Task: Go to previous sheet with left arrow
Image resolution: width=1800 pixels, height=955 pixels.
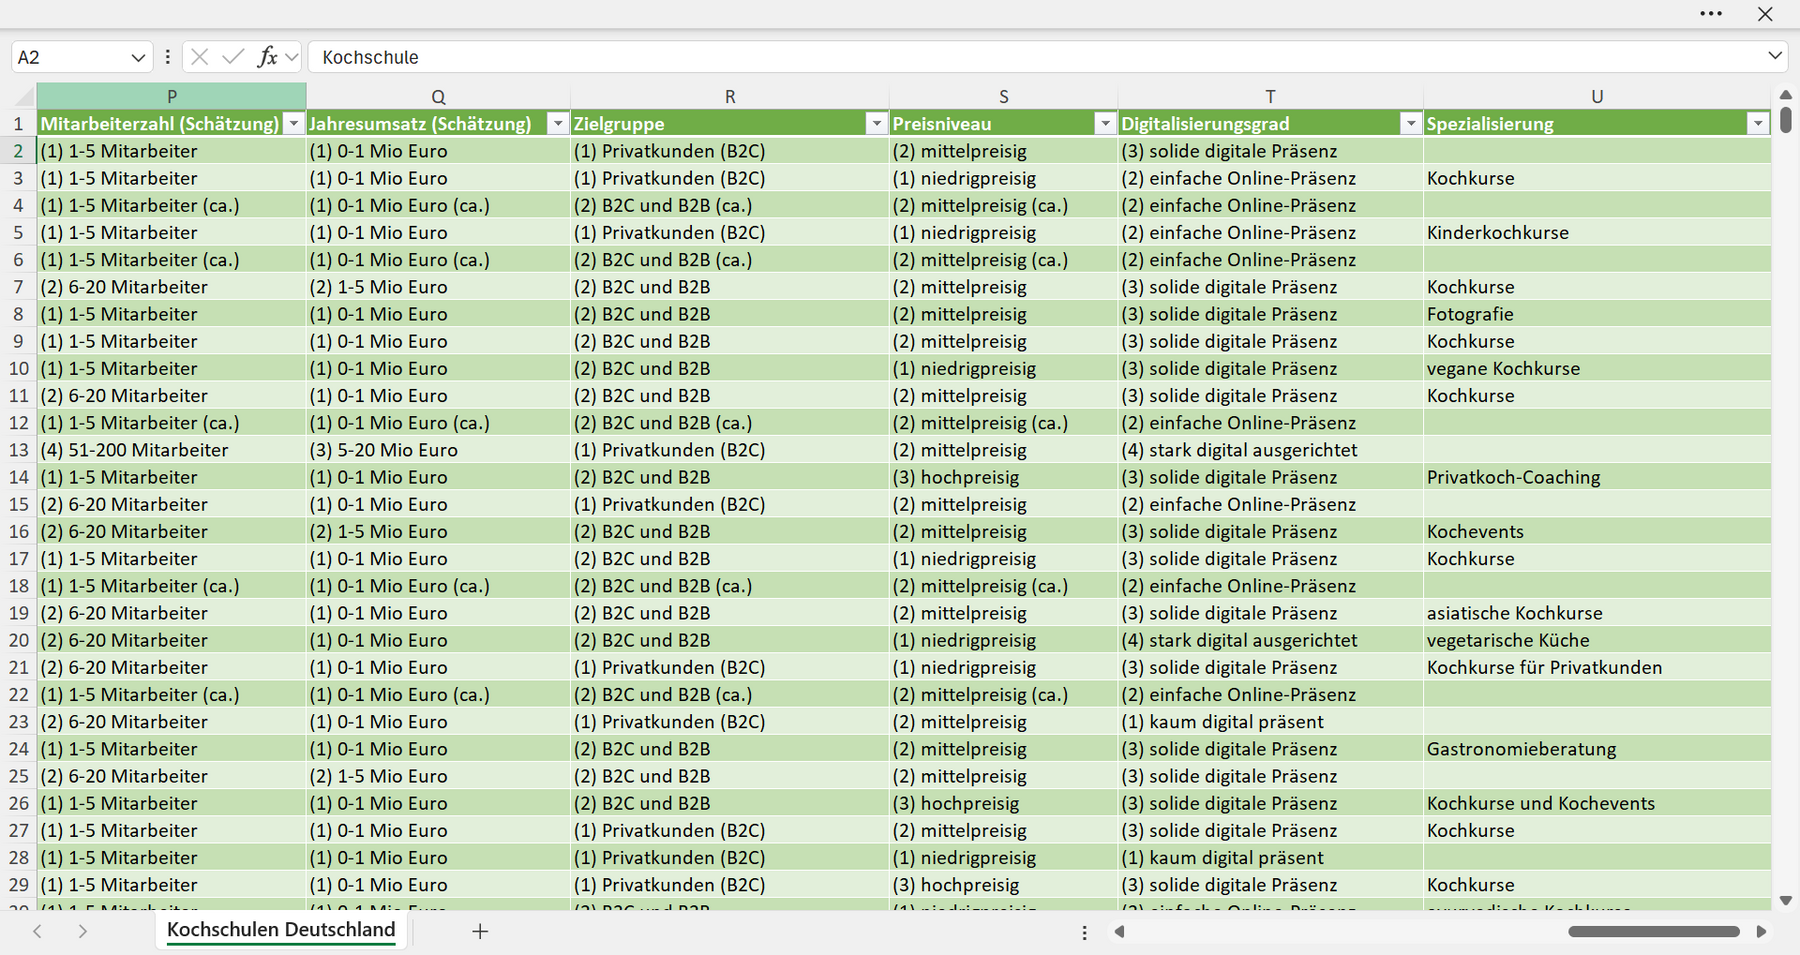Action: coord(38,931)
